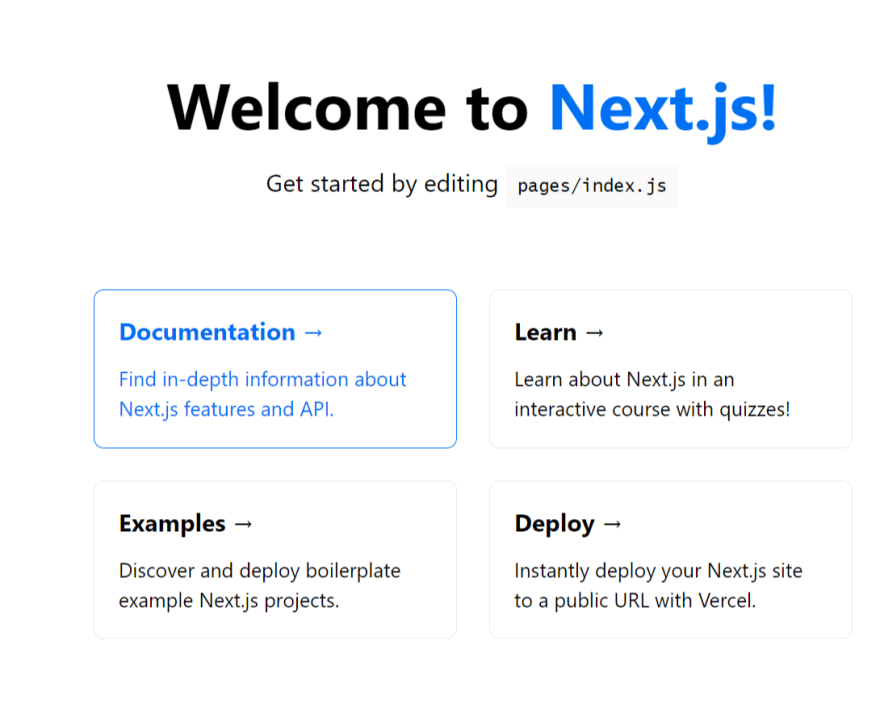Click 'Instantly deploy your Next.js site' description
Viewport: 880px width, 720px height.
tap(658, 585)
